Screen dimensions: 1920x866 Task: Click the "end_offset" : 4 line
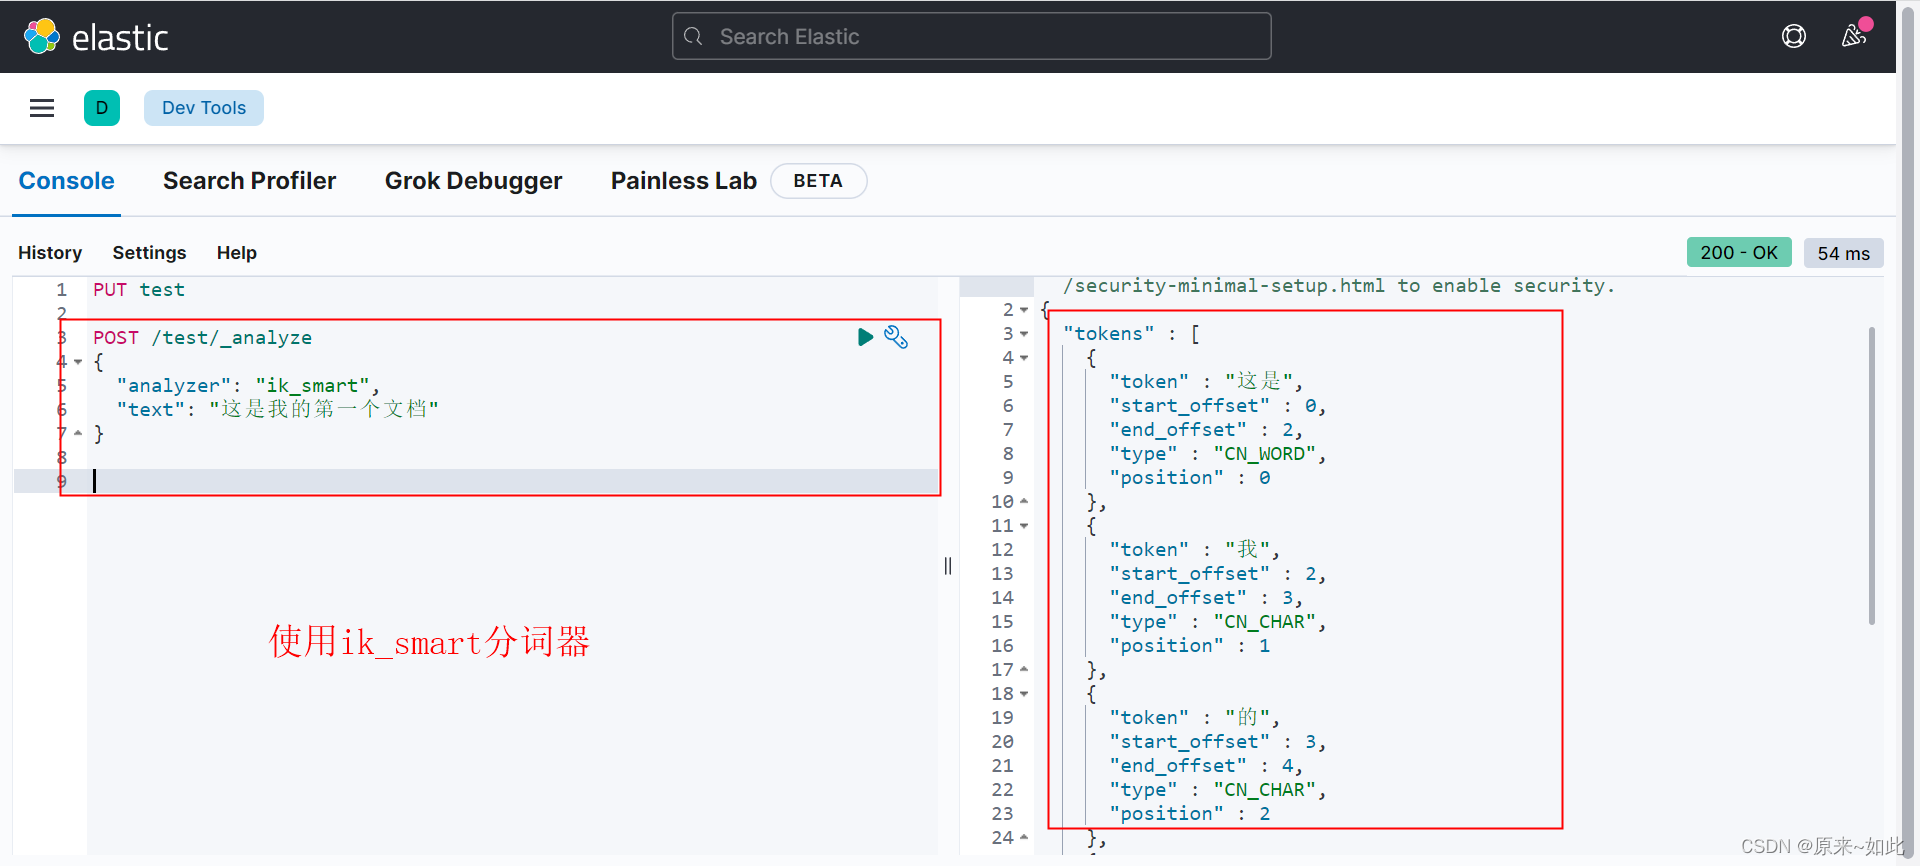coord(1206,766)
